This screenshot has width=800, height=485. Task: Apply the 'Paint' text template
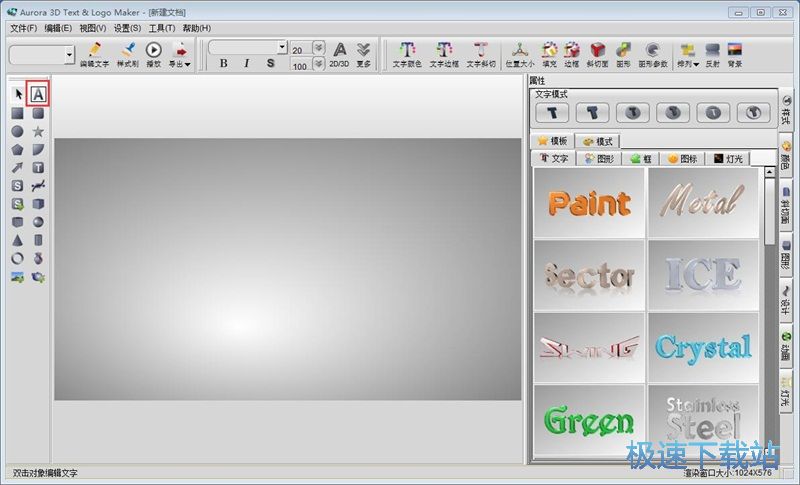click(589, 203)
